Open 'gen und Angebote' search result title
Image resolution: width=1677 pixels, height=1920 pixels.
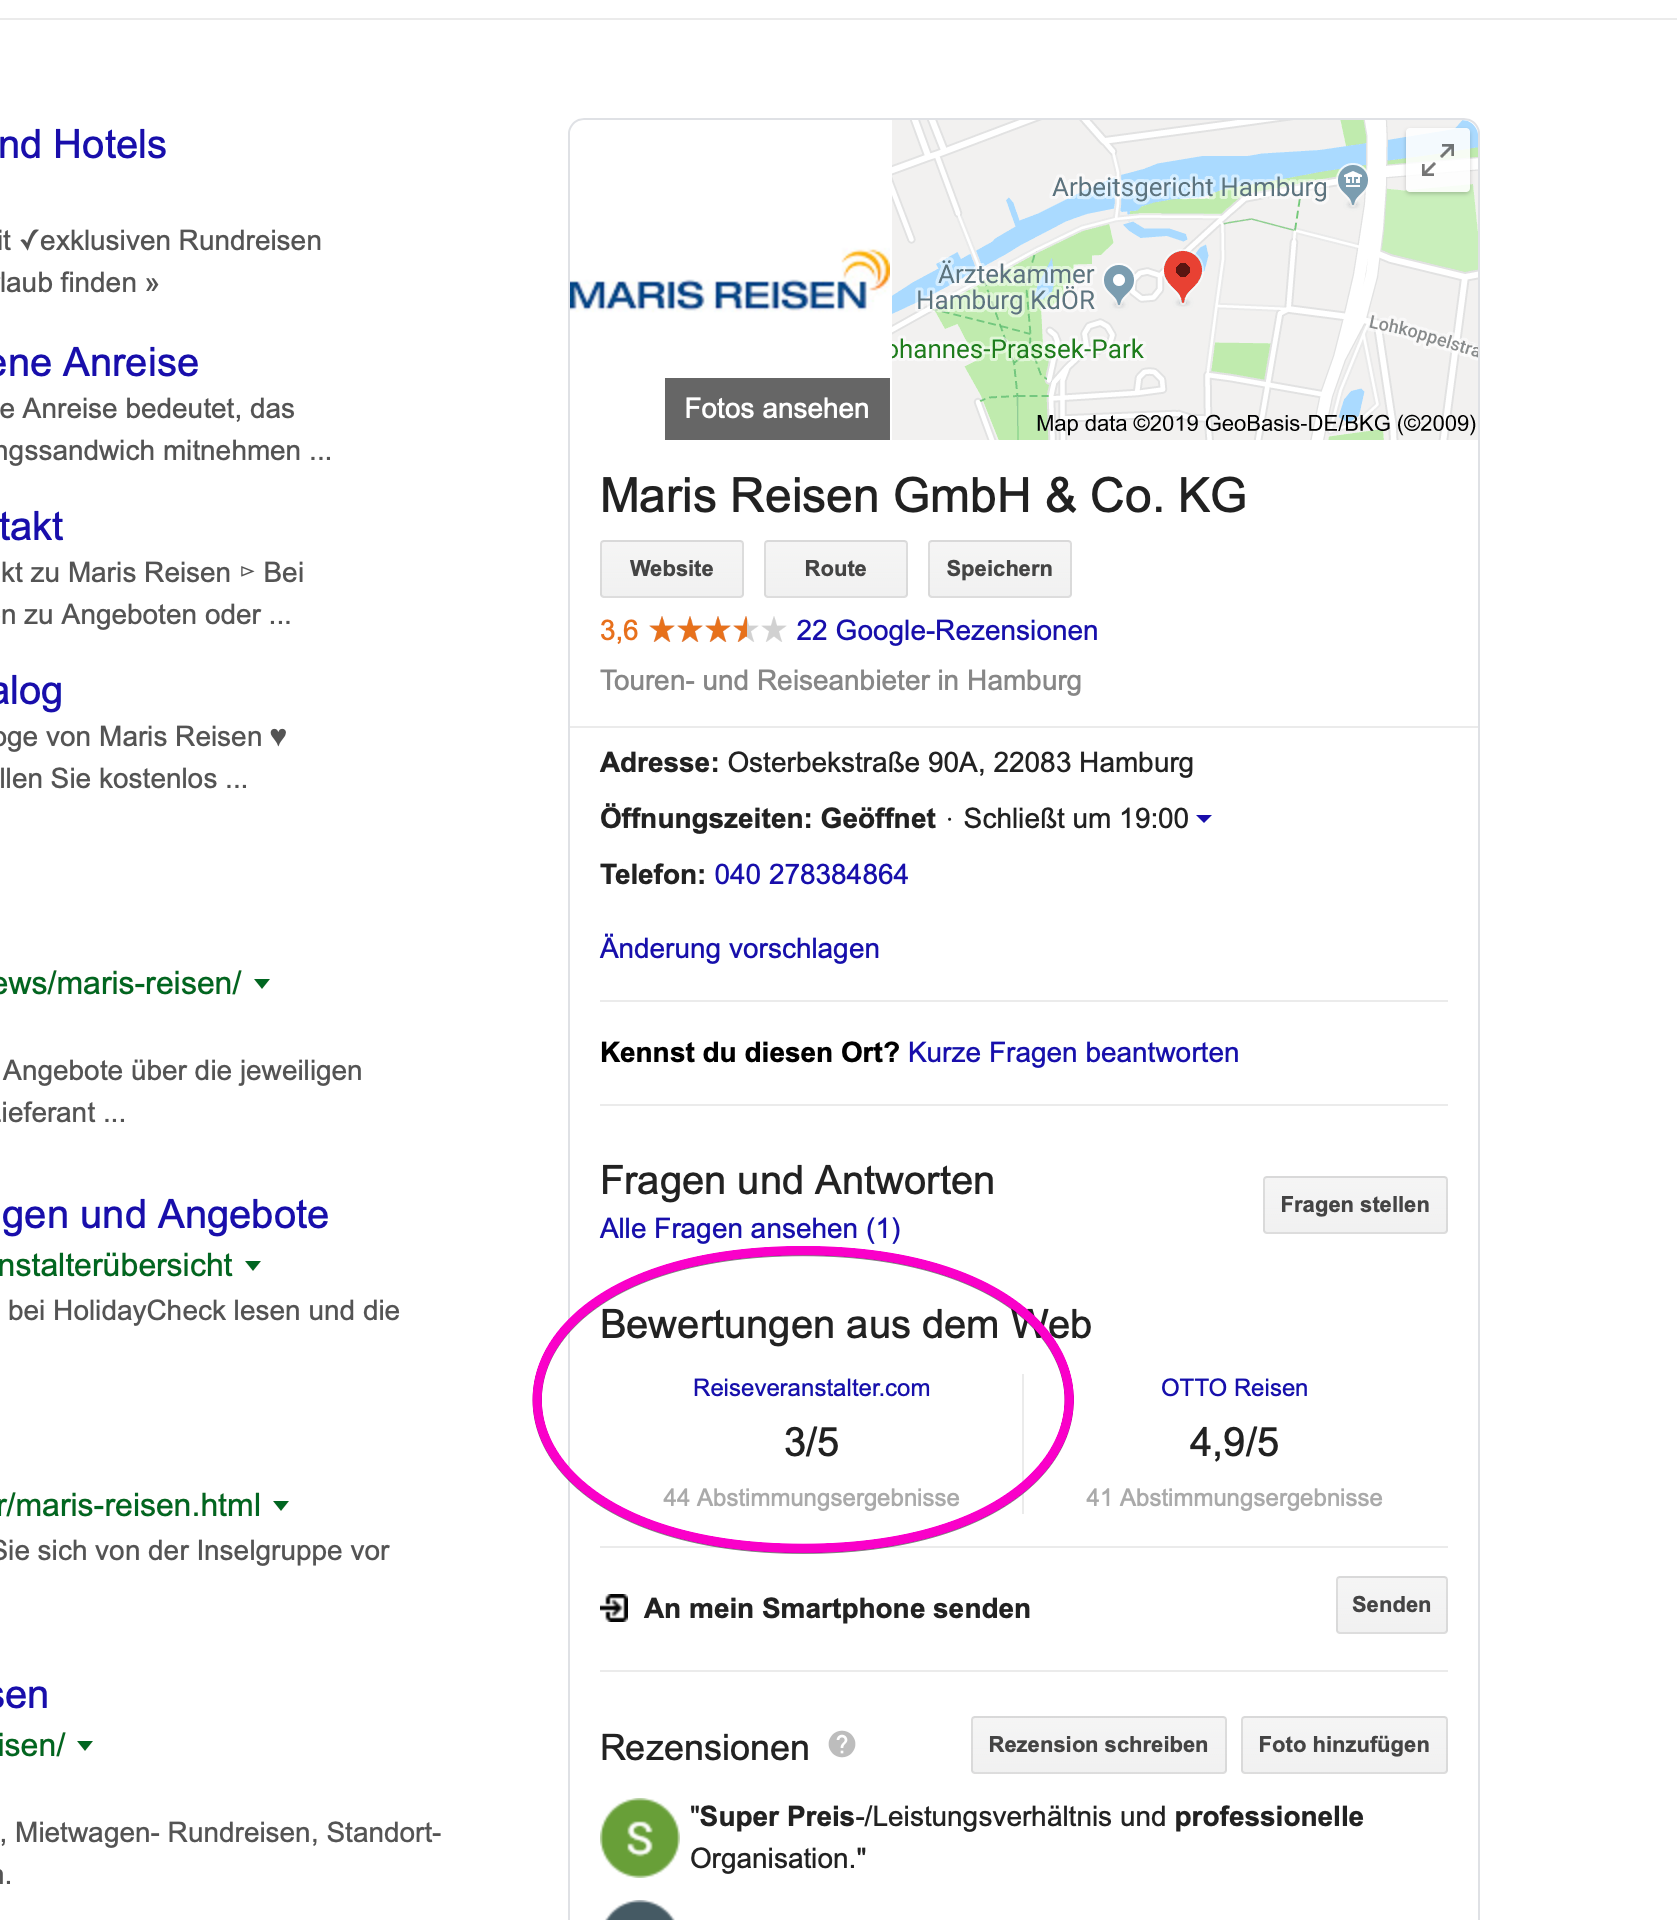tap(164, 1215)
